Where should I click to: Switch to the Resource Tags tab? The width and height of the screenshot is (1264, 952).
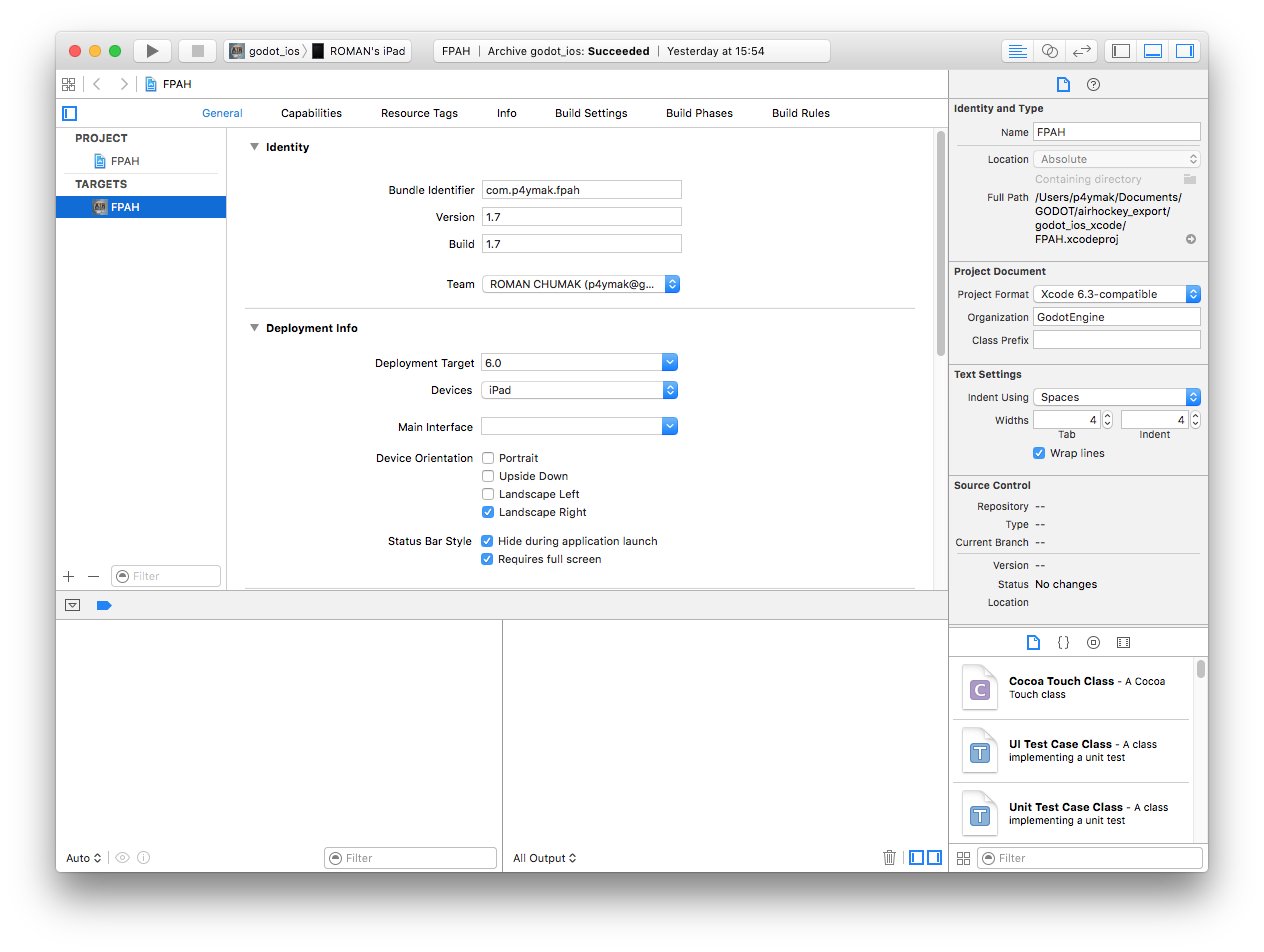click(419, 113)
